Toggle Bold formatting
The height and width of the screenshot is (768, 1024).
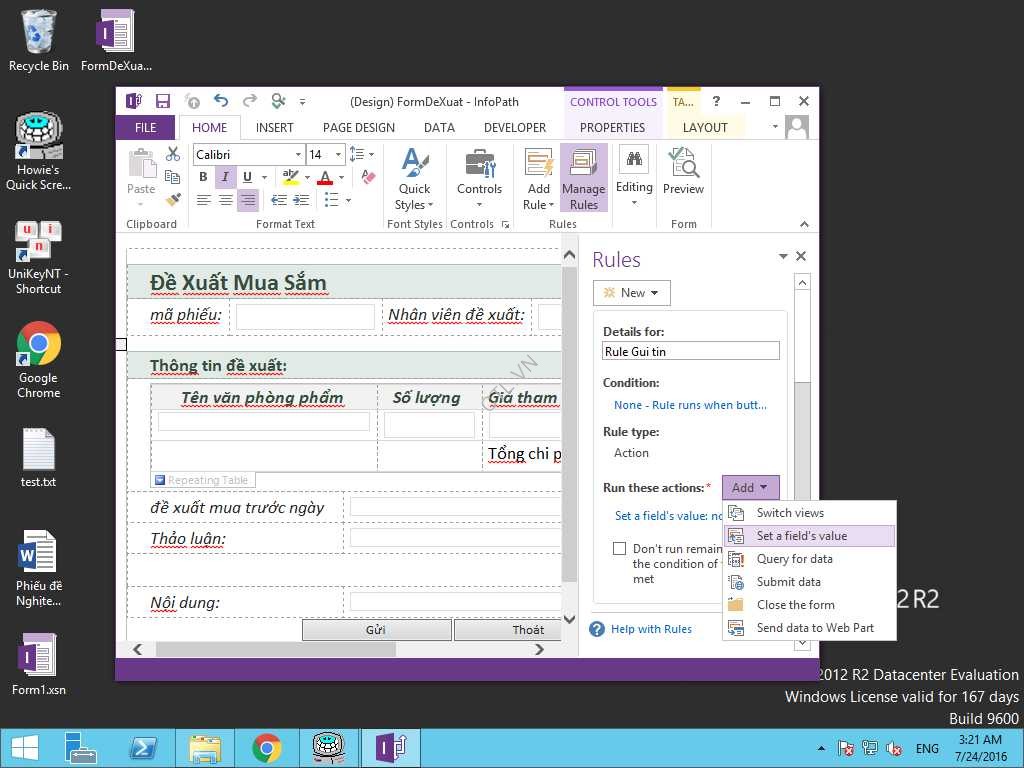(203, 177)
